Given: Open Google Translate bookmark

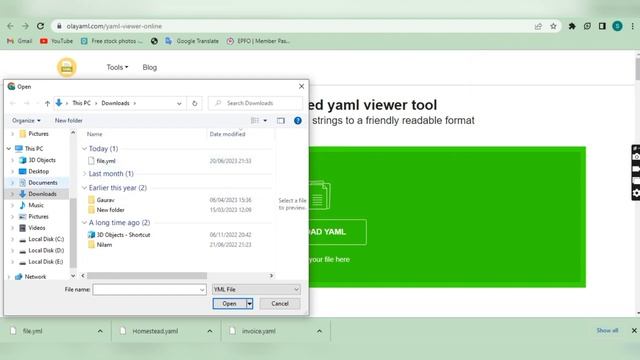Looking at the screenshot, I should (192, 41).
